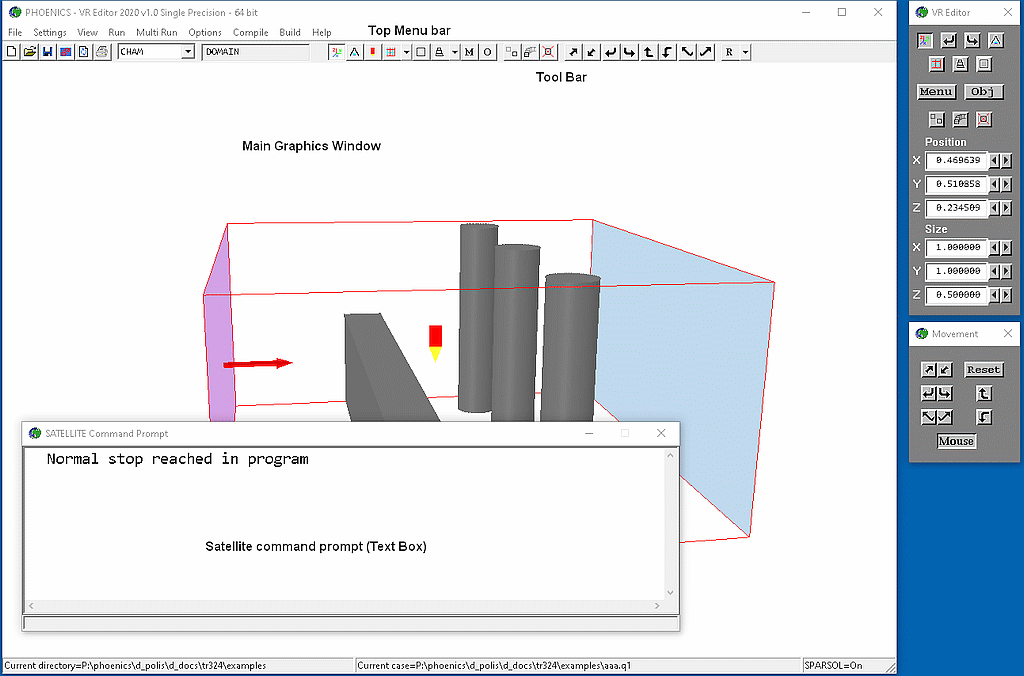Click the Print icon in the toolbar
This screenshot has height=676, width=1024.
(101, 52)
